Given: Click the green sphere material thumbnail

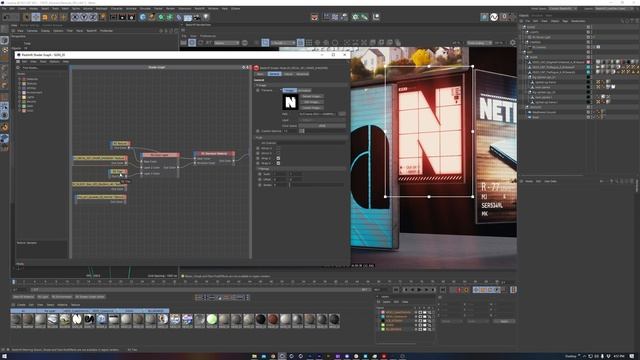Looking at the screenshot, I should (212, 320).
